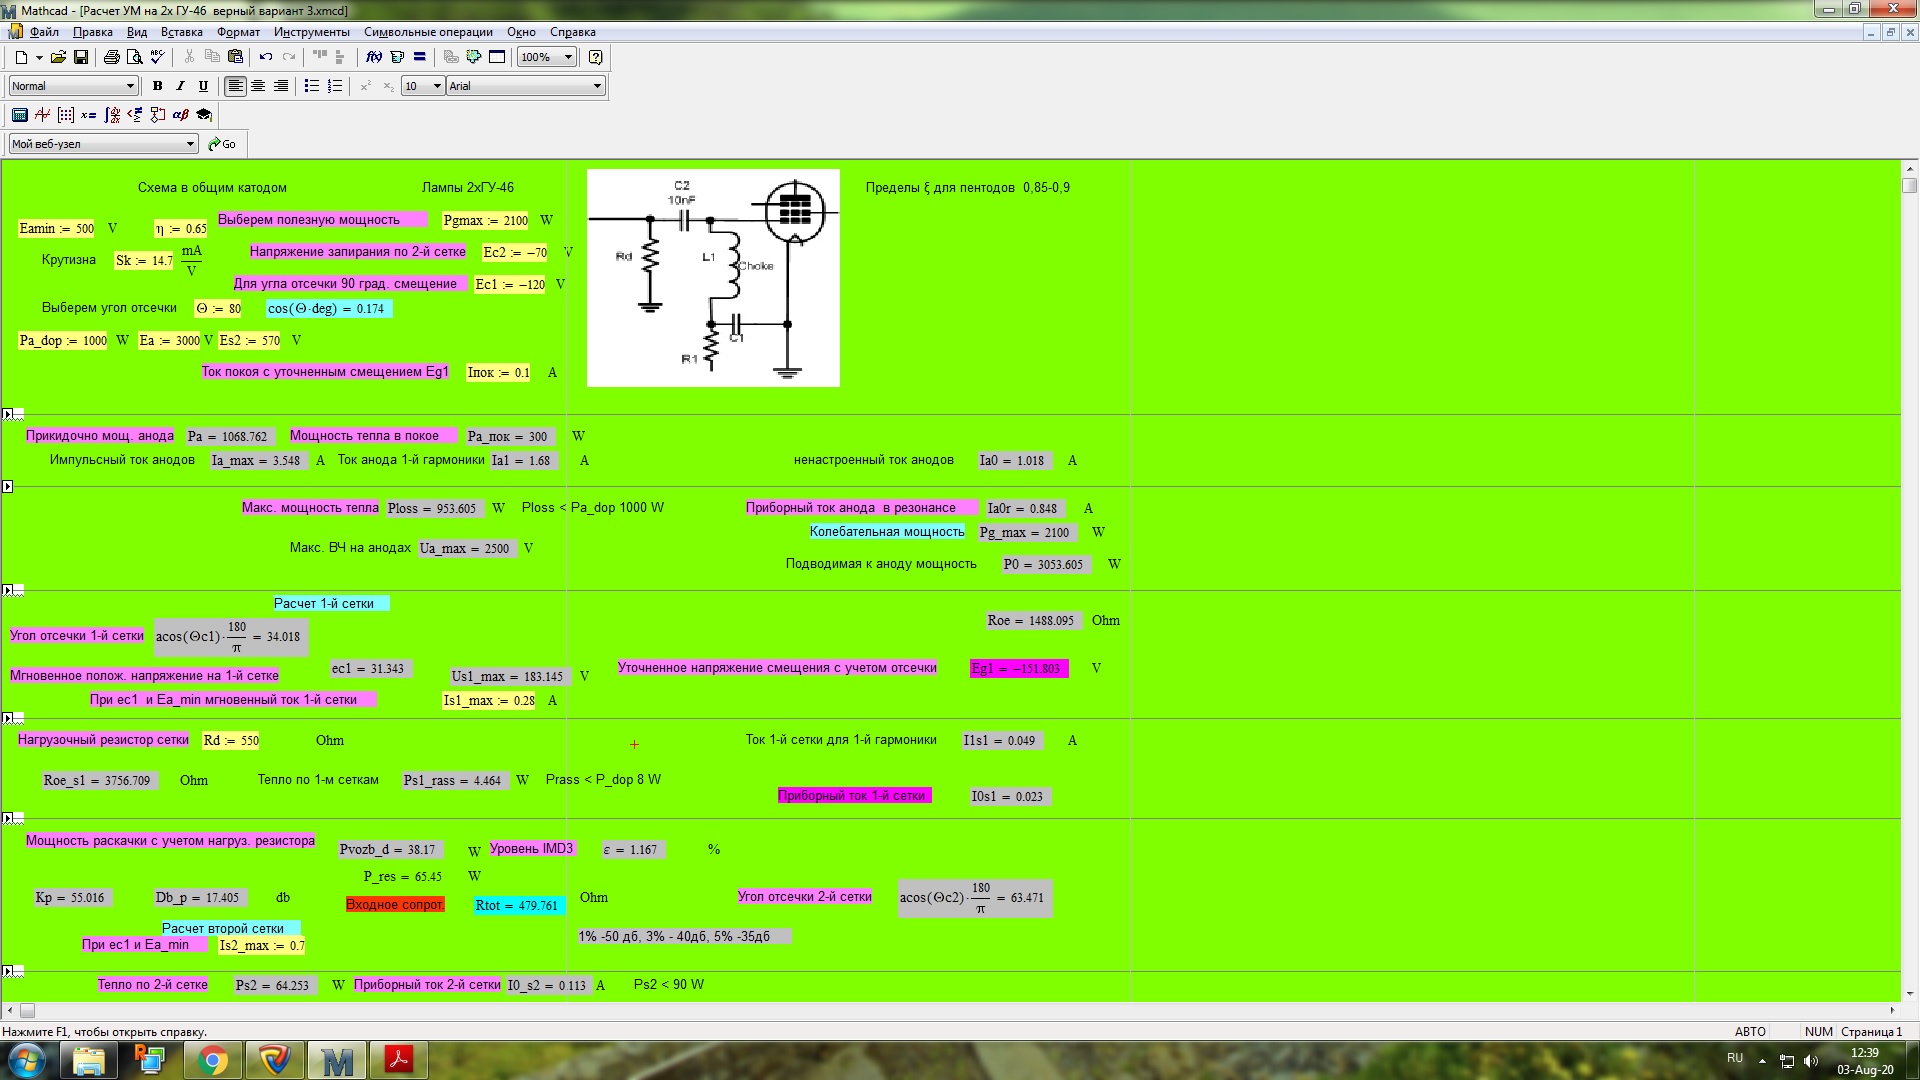This screenshot has width=1920, height=1080.
Task: Open the Calculus integral palette
Action: (112, 115)
